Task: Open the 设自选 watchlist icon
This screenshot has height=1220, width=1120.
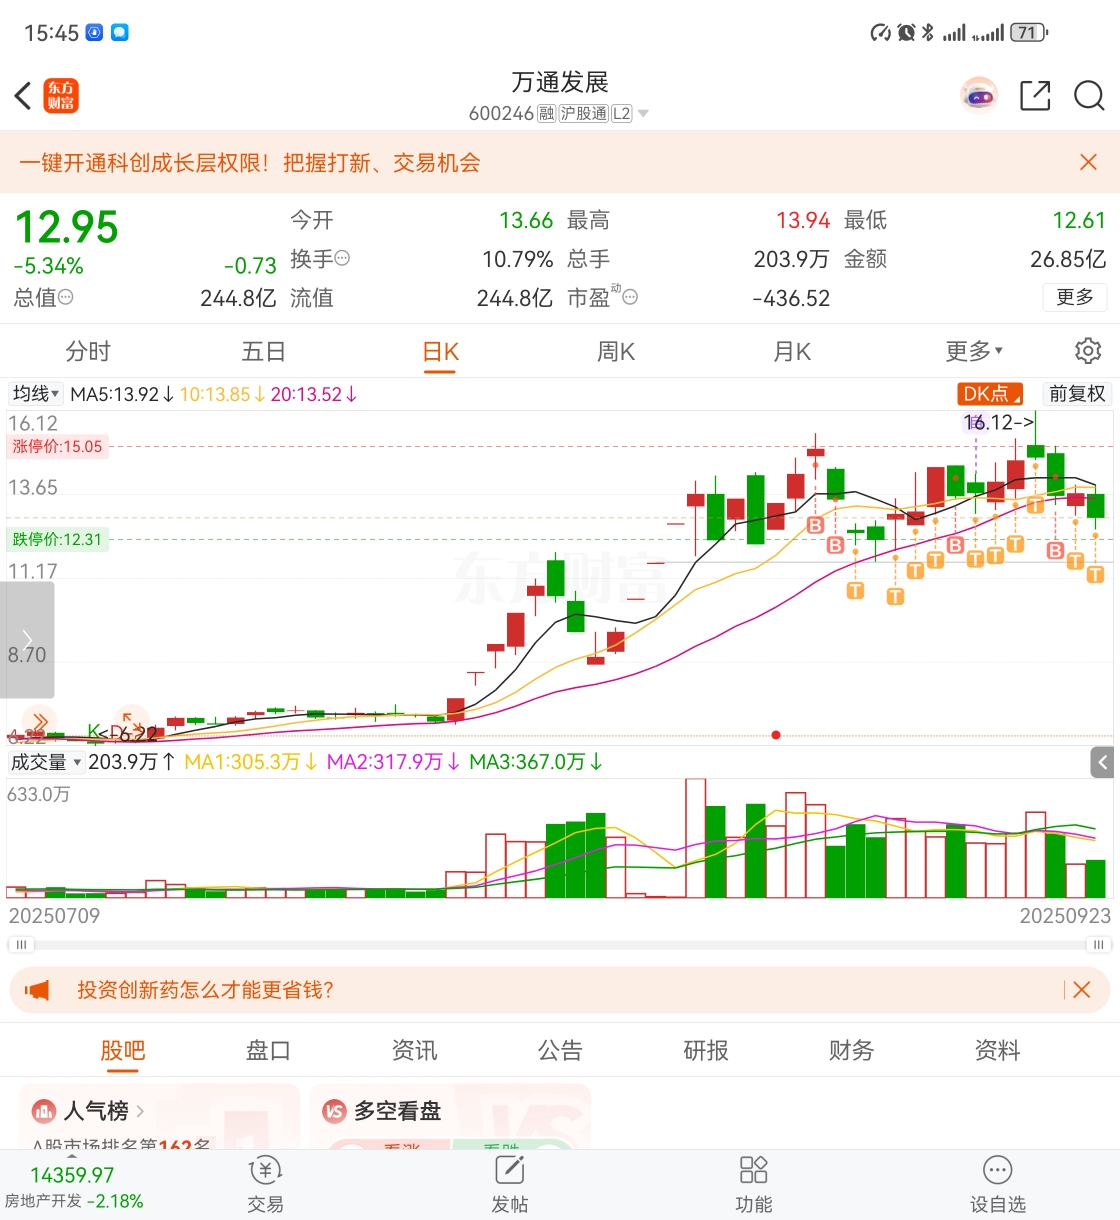Action: (997, 1170)
